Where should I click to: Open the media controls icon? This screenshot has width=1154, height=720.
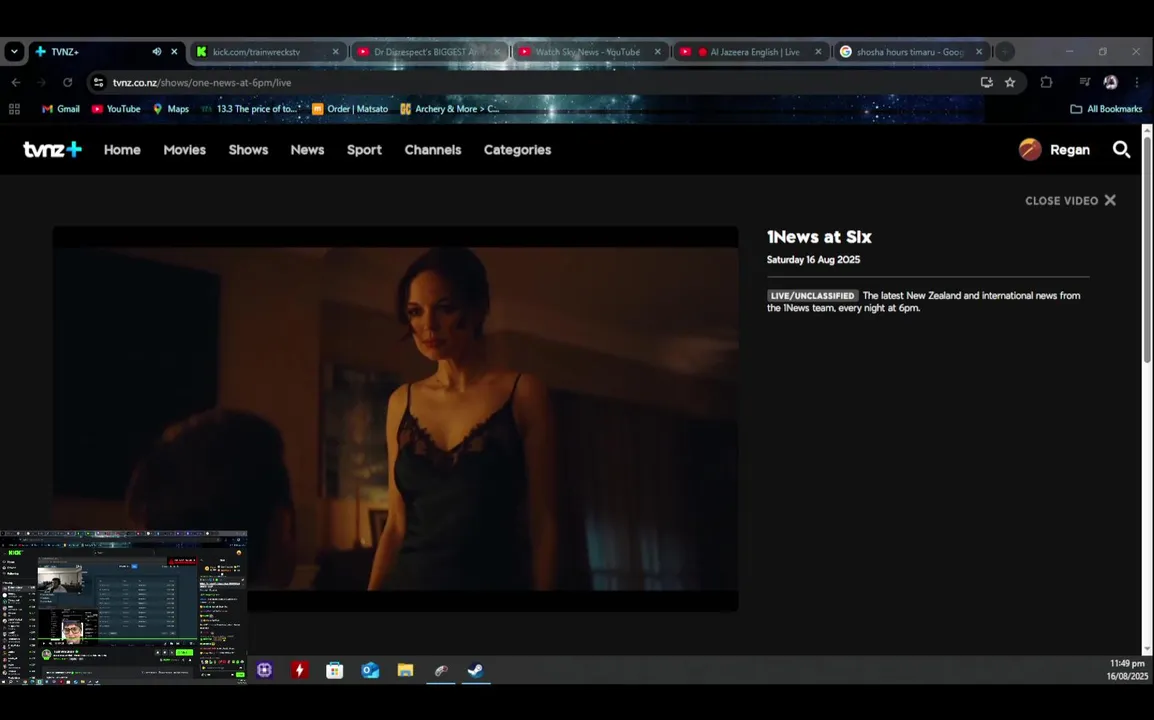pyautogui.click(x=1084, y=82)
